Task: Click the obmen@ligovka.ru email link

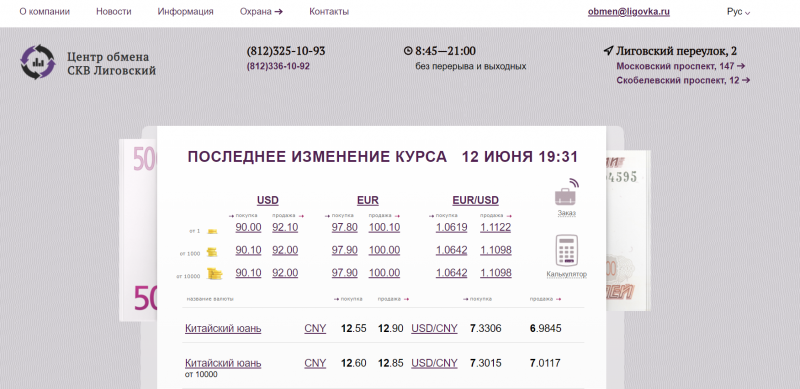Action: [x=629, y=12]
